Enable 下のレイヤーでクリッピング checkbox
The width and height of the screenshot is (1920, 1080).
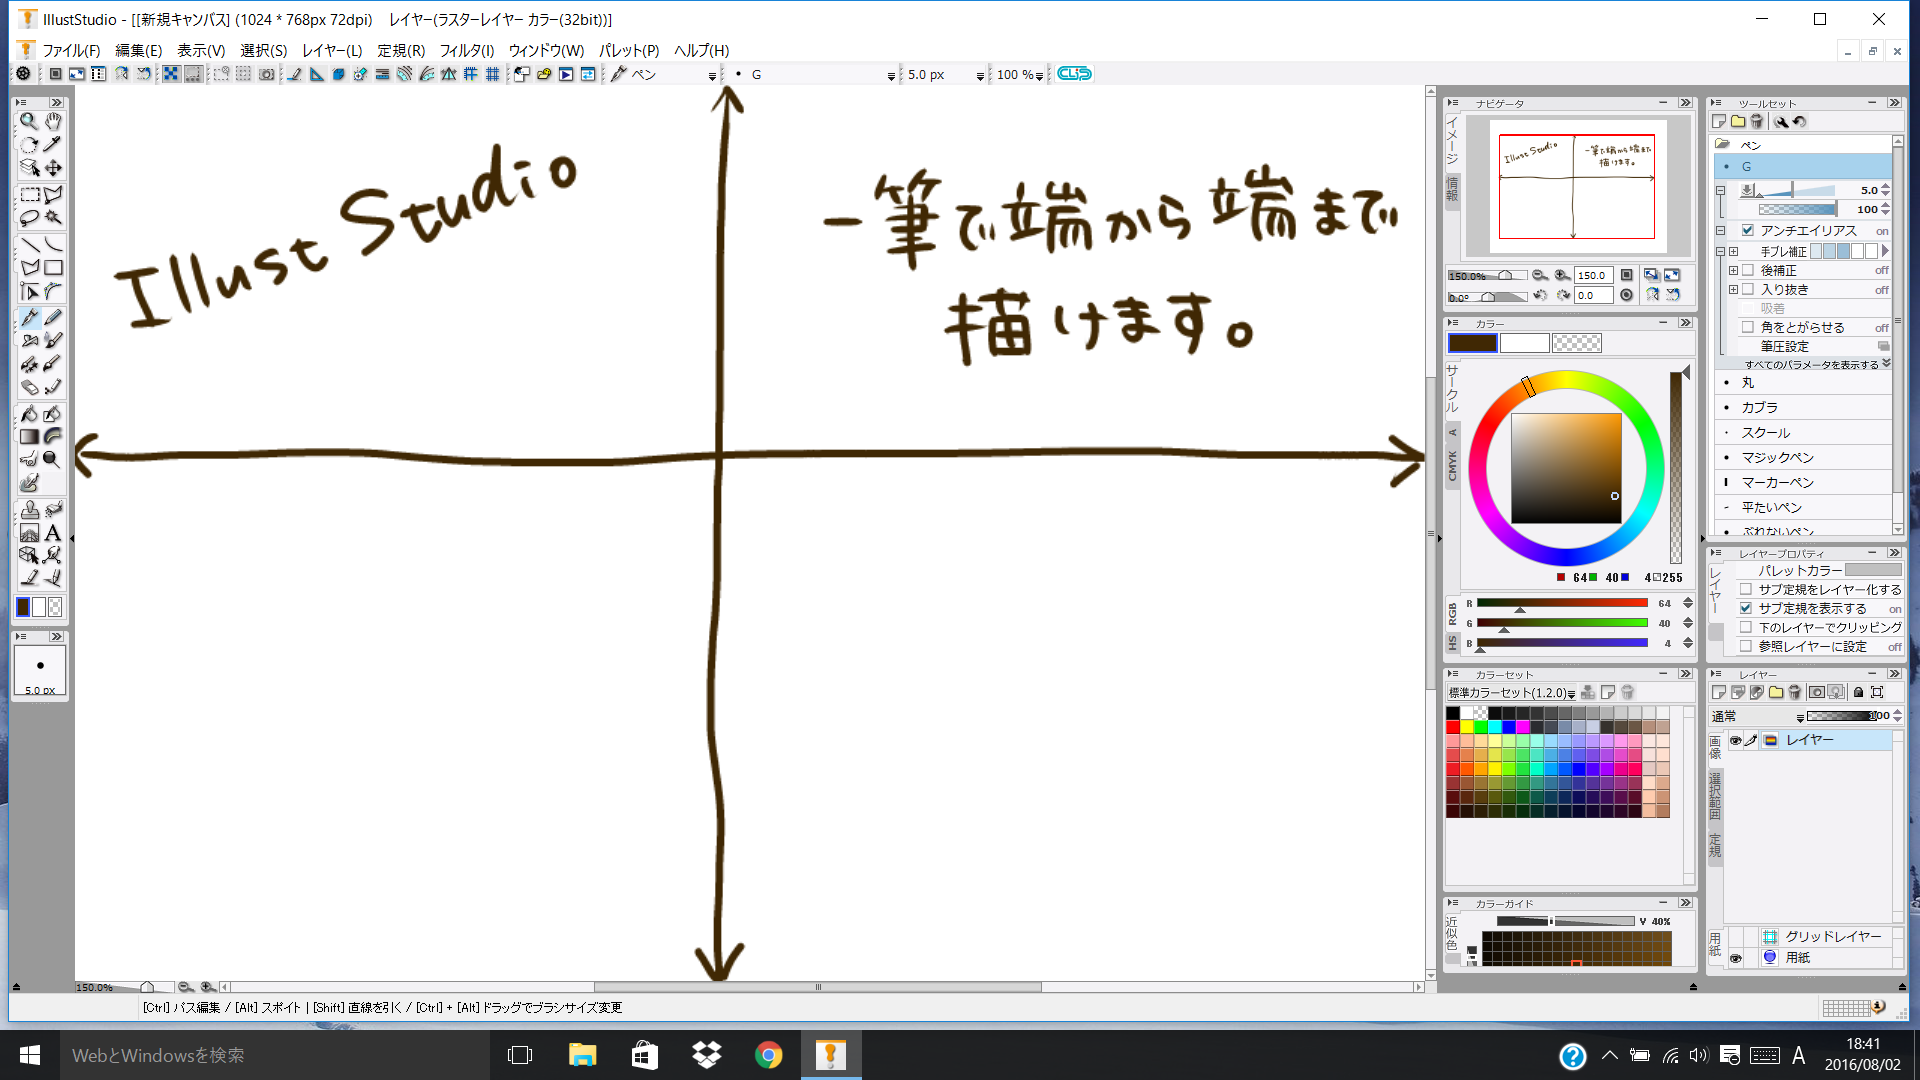[1746, 627]
